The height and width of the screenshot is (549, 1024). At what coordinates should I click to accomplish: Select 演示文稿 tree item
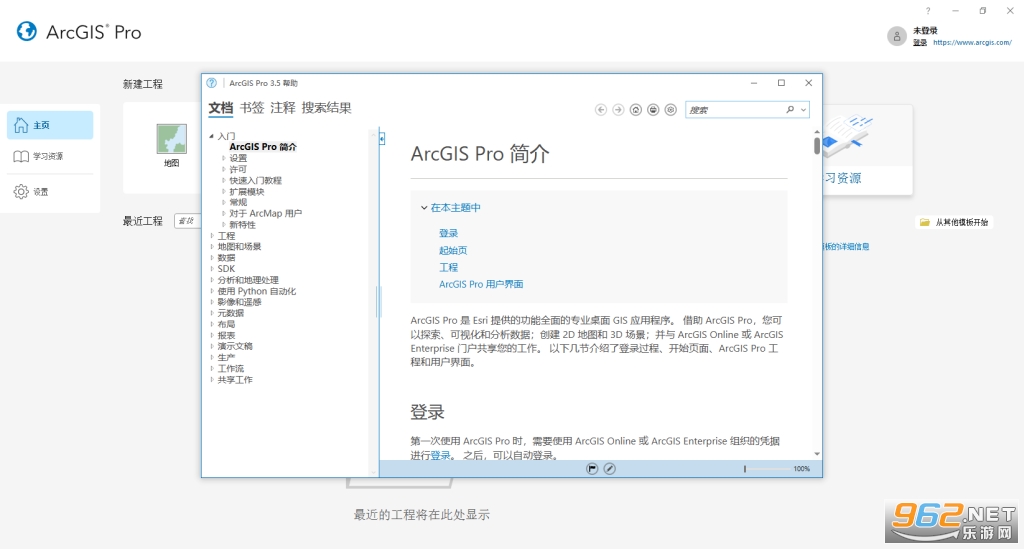pos(235,347)
